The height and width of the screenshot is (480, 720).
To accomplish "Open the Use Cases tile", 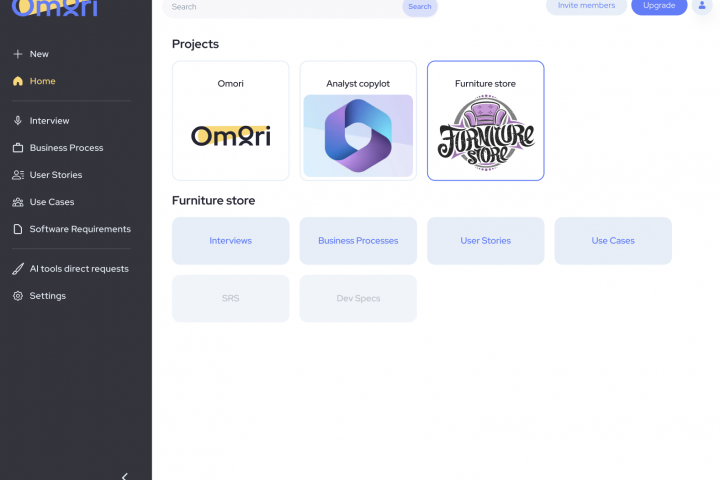I will [613, 241].
